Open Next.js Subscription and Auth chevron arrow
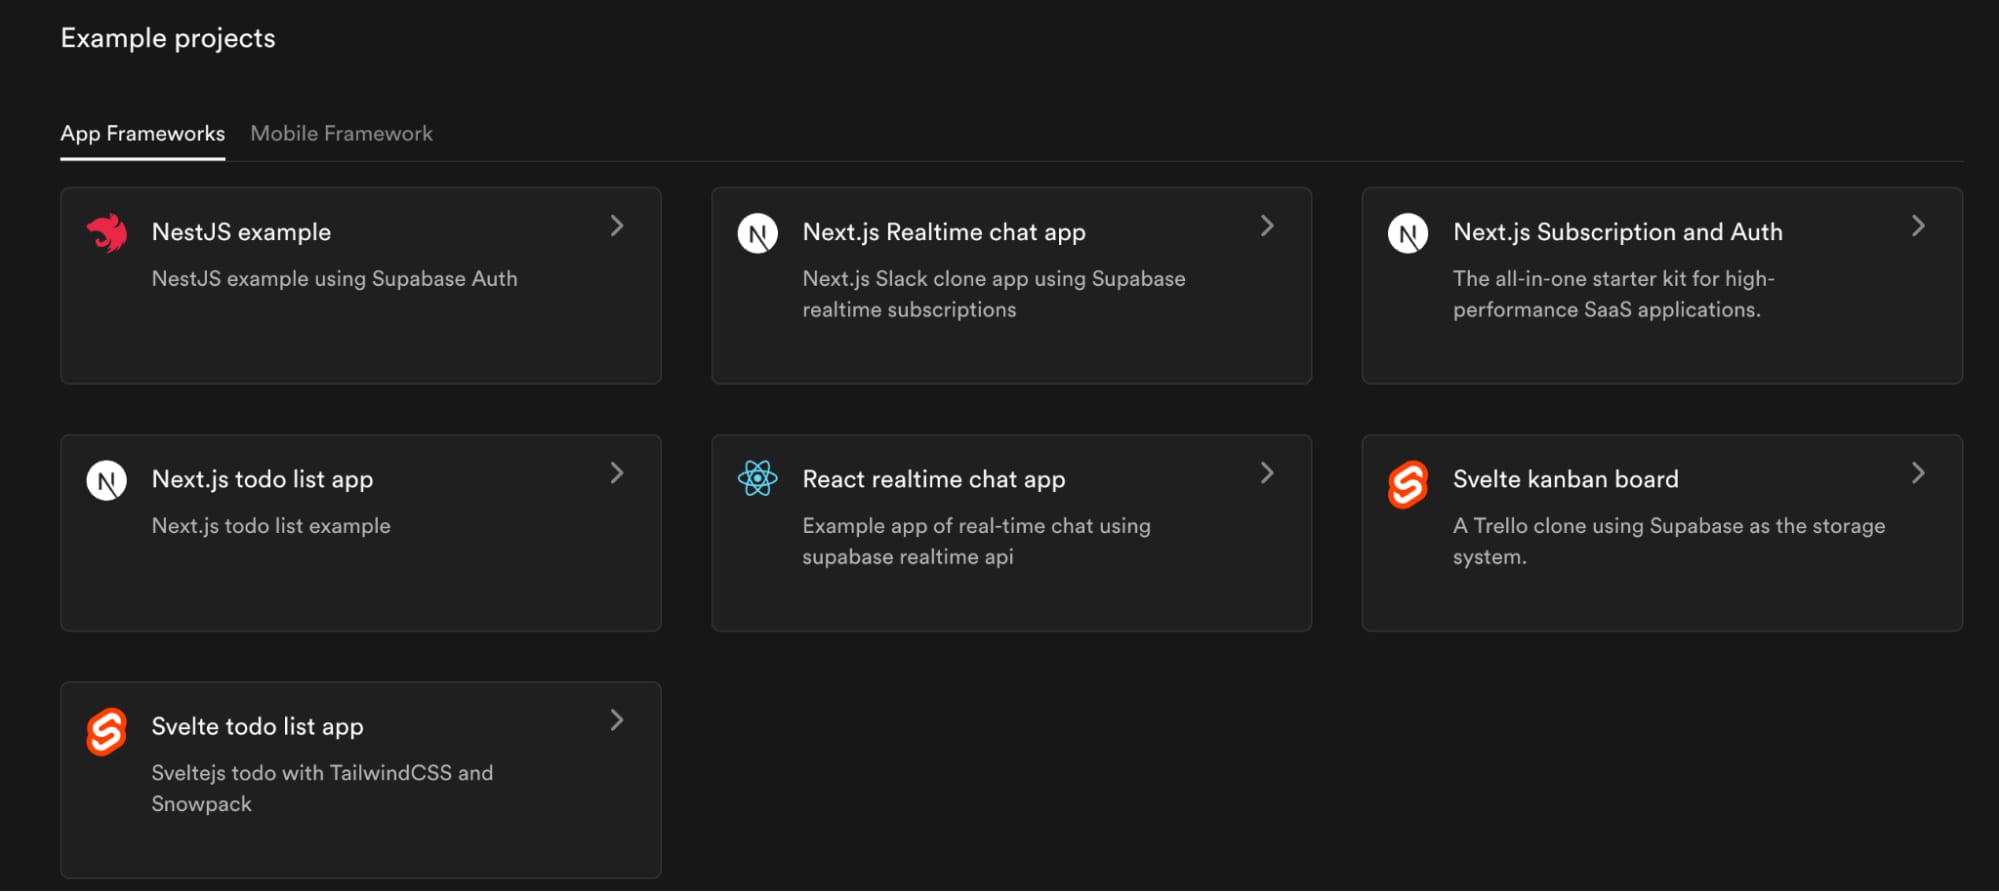The image size is (1999, 892). (x=1918, y=226)
